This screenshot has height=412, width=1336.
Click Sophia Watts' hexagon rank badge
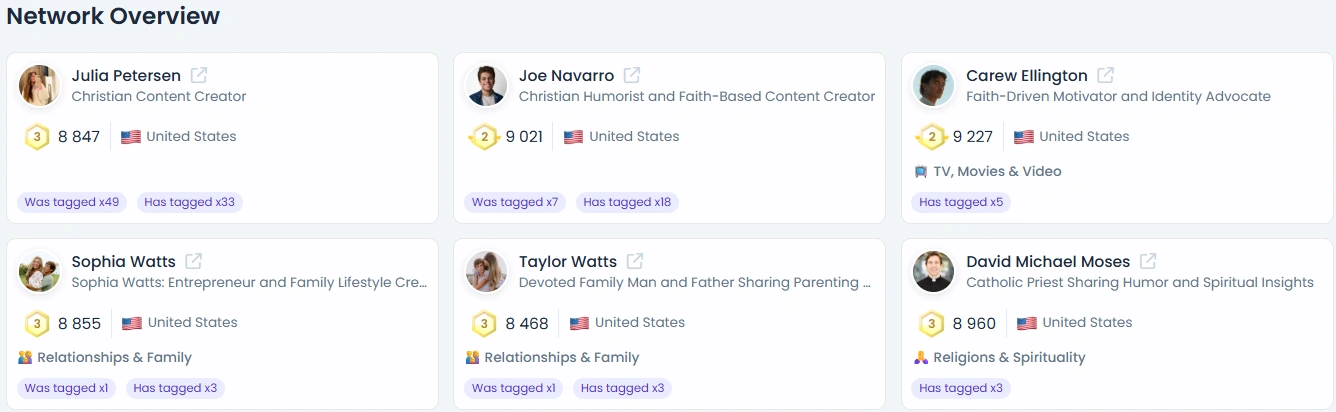pyautogui.click(x=37, y=323)
